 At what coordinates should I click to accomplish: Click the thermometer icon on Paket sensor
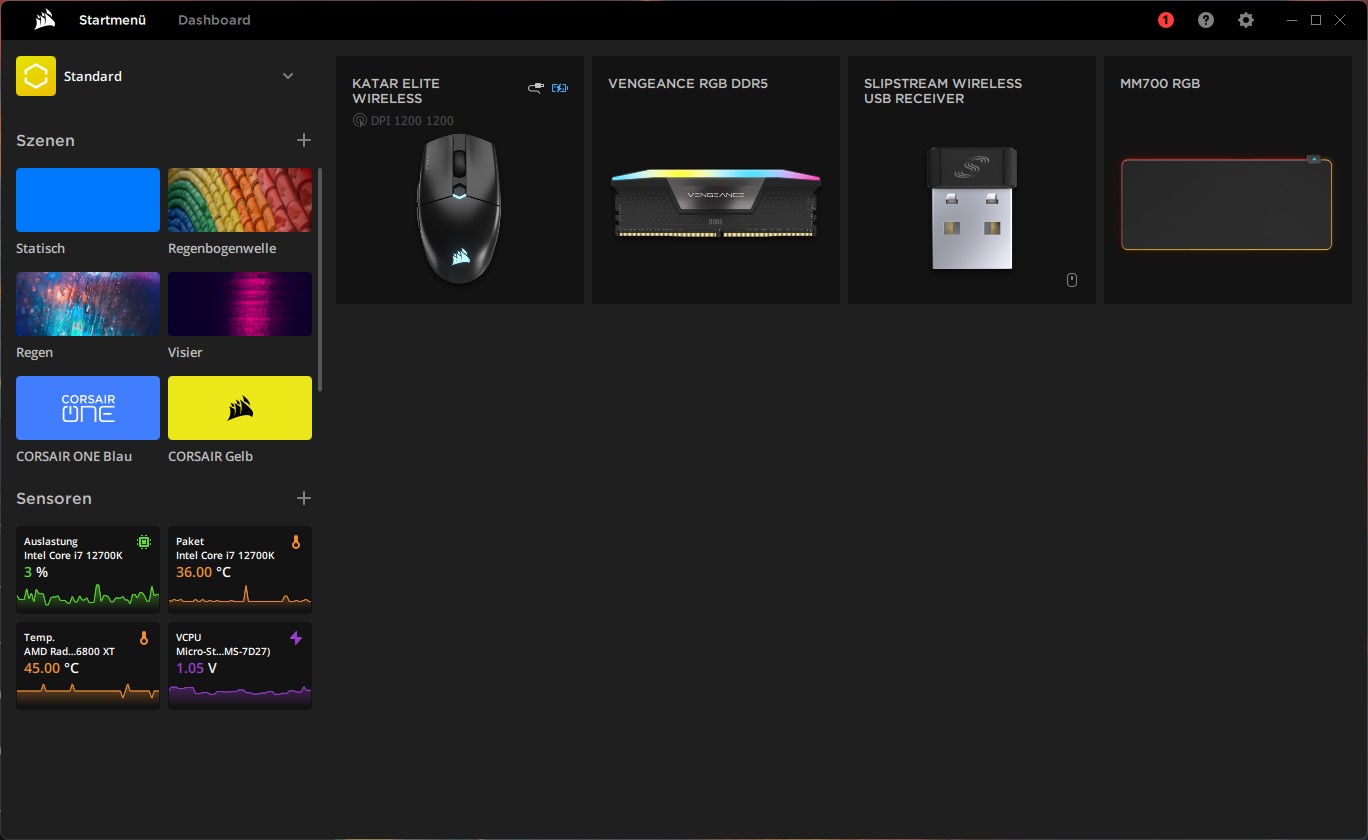tap(296, 541)
